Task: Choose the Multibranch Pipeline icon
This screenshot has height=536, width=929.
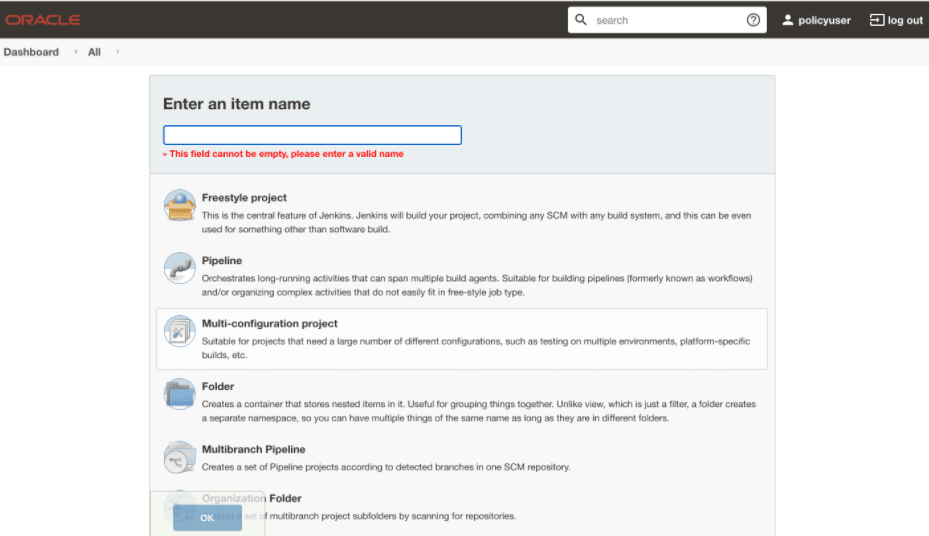Action: (x=180, y=457)
